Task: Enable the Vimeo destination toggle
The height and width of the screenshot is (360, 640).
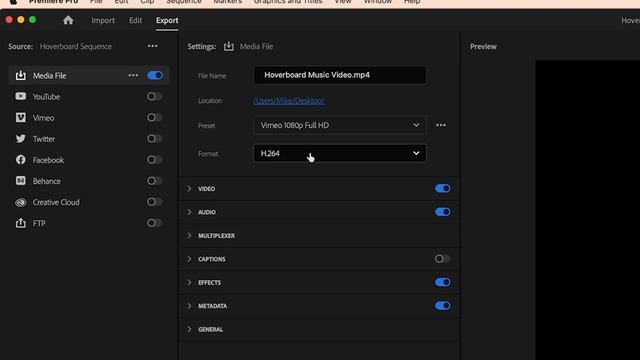Action: coord(155,118)
